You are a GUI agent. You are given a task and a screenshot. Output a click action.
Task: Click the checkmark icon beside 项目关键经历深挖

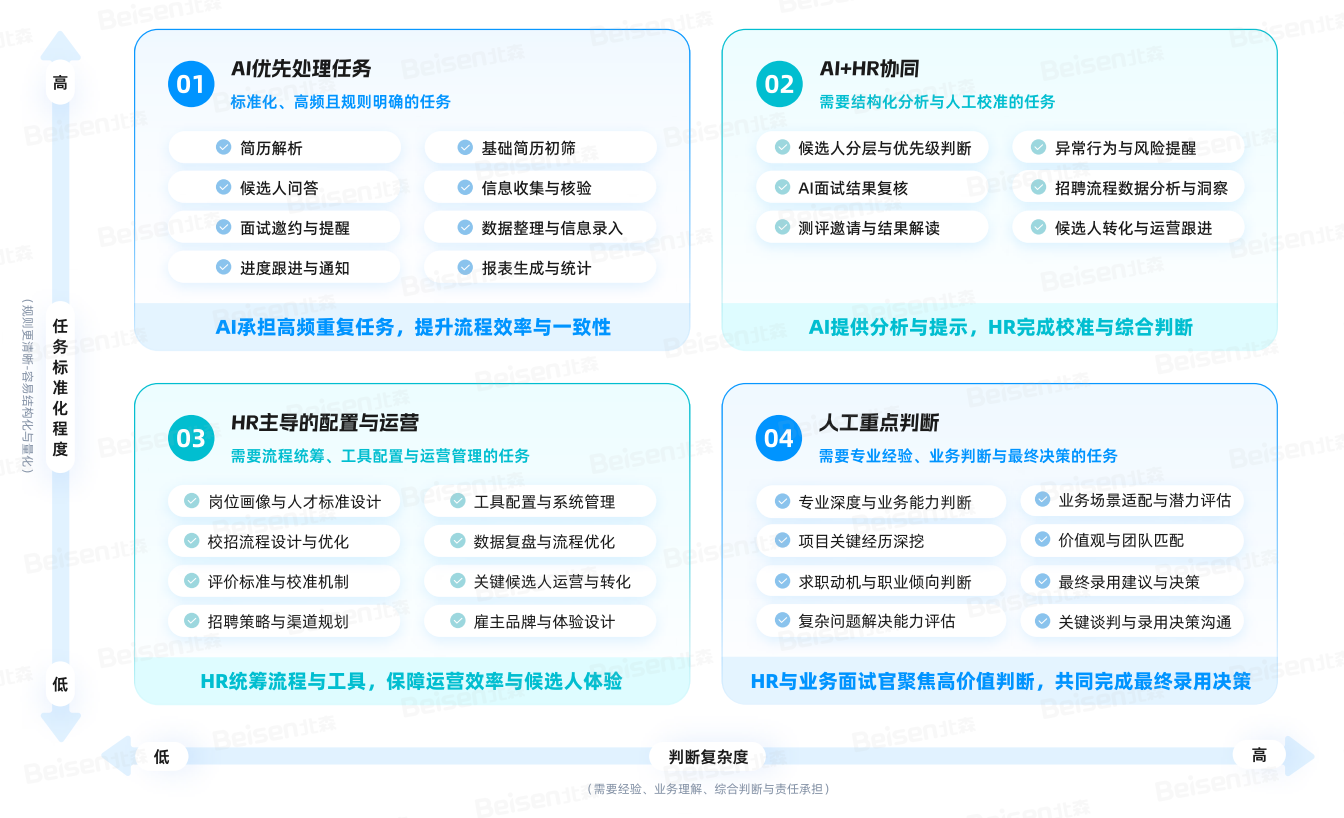click(x=782, y=540)
